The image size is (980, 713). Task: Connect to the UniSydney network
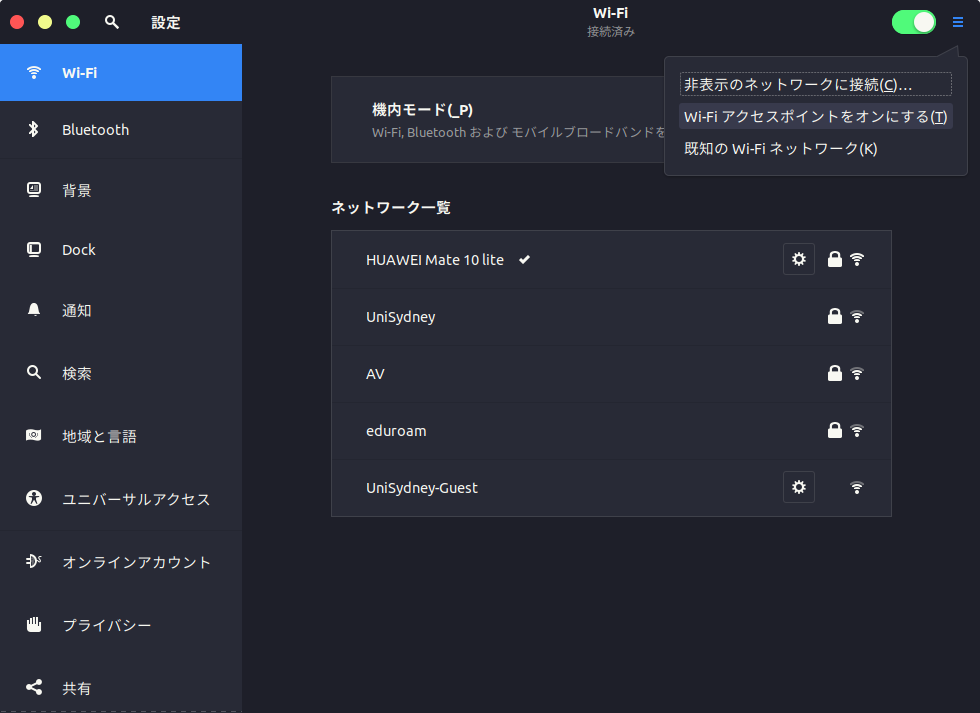tap(611, 317)
